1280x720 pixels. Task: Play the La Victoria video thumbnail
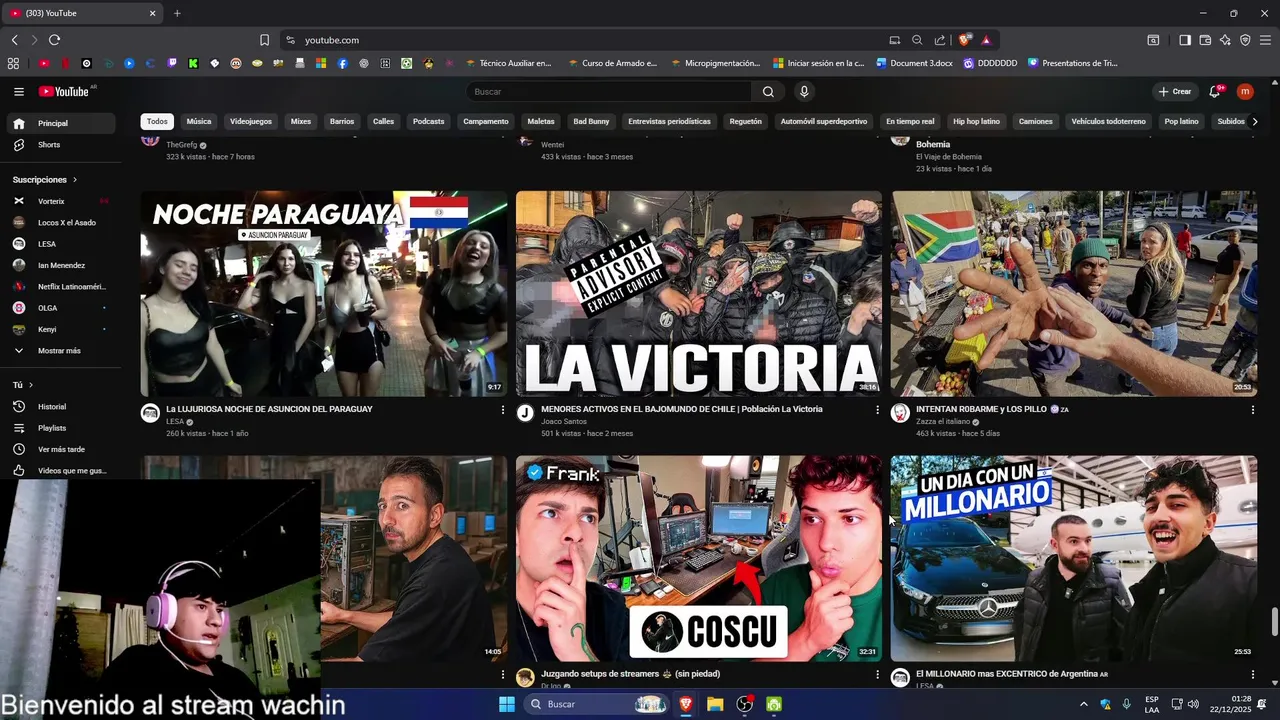[x=699, y=294]
